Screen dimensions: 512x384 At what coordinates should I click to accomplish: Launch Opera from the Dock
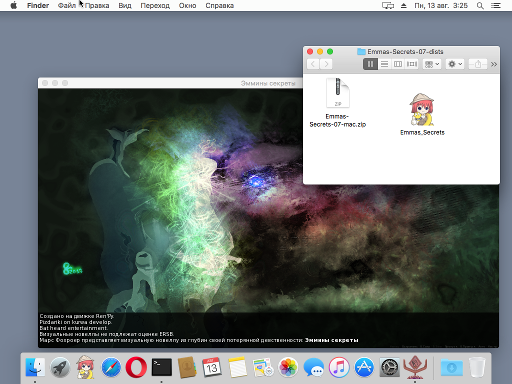tap(136, 367)
